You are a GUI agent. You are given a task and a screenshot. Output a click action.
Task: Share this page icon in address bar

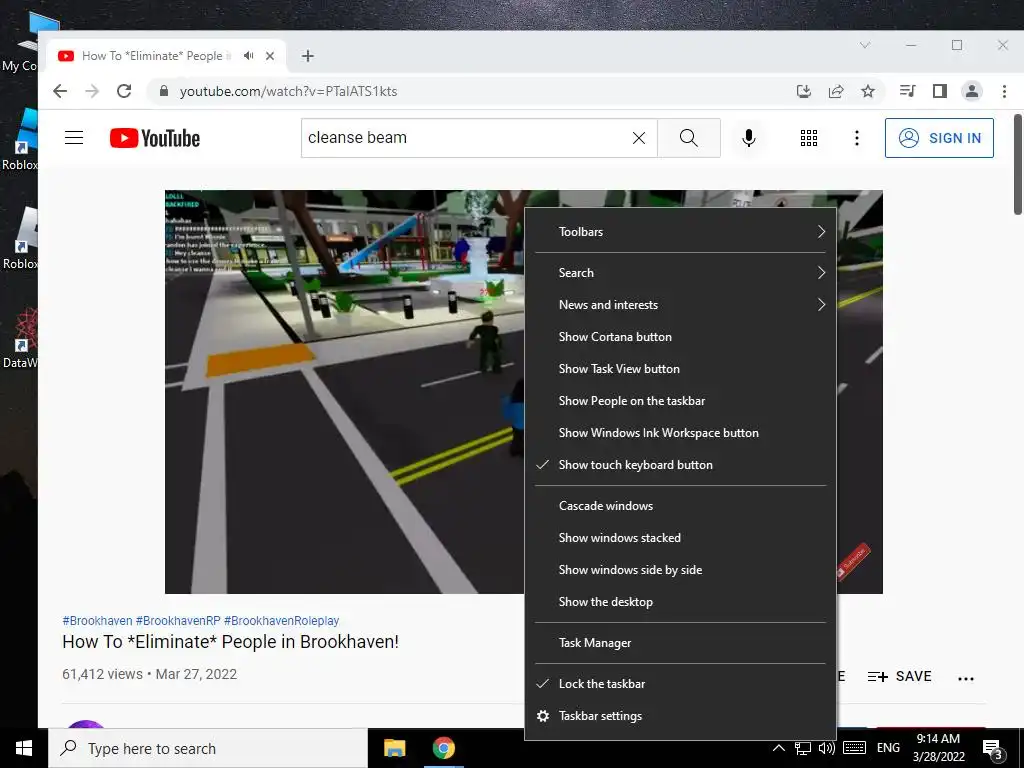836,91
